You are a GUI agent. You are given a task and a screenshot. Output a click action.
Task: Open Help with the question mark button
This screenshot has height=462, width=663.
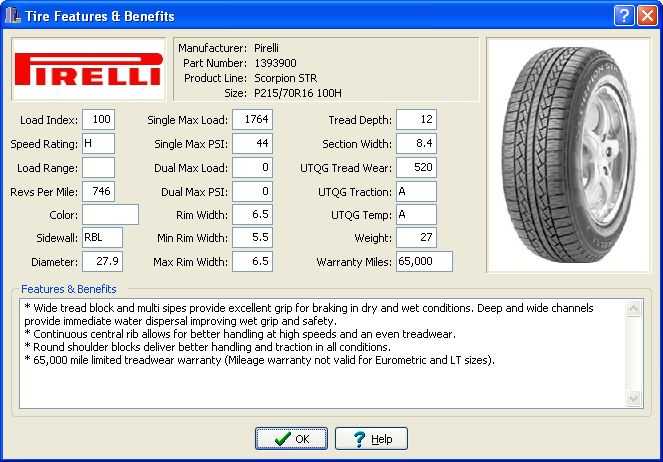click(x=371, y=439)
